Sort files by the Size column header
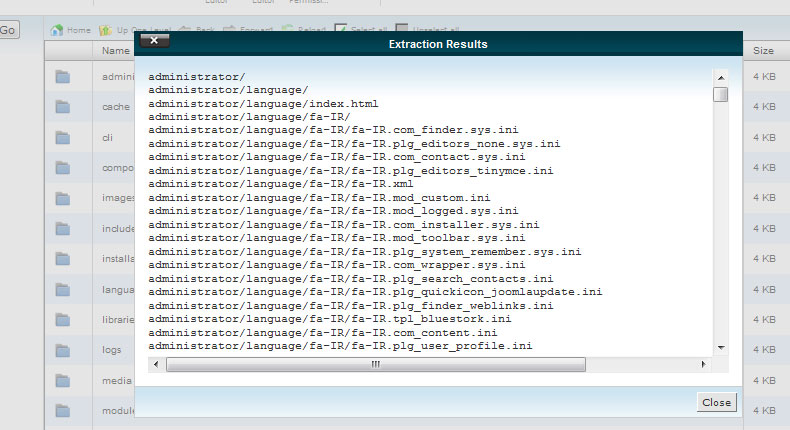790x430 pixels. click(x=763, y=50)
